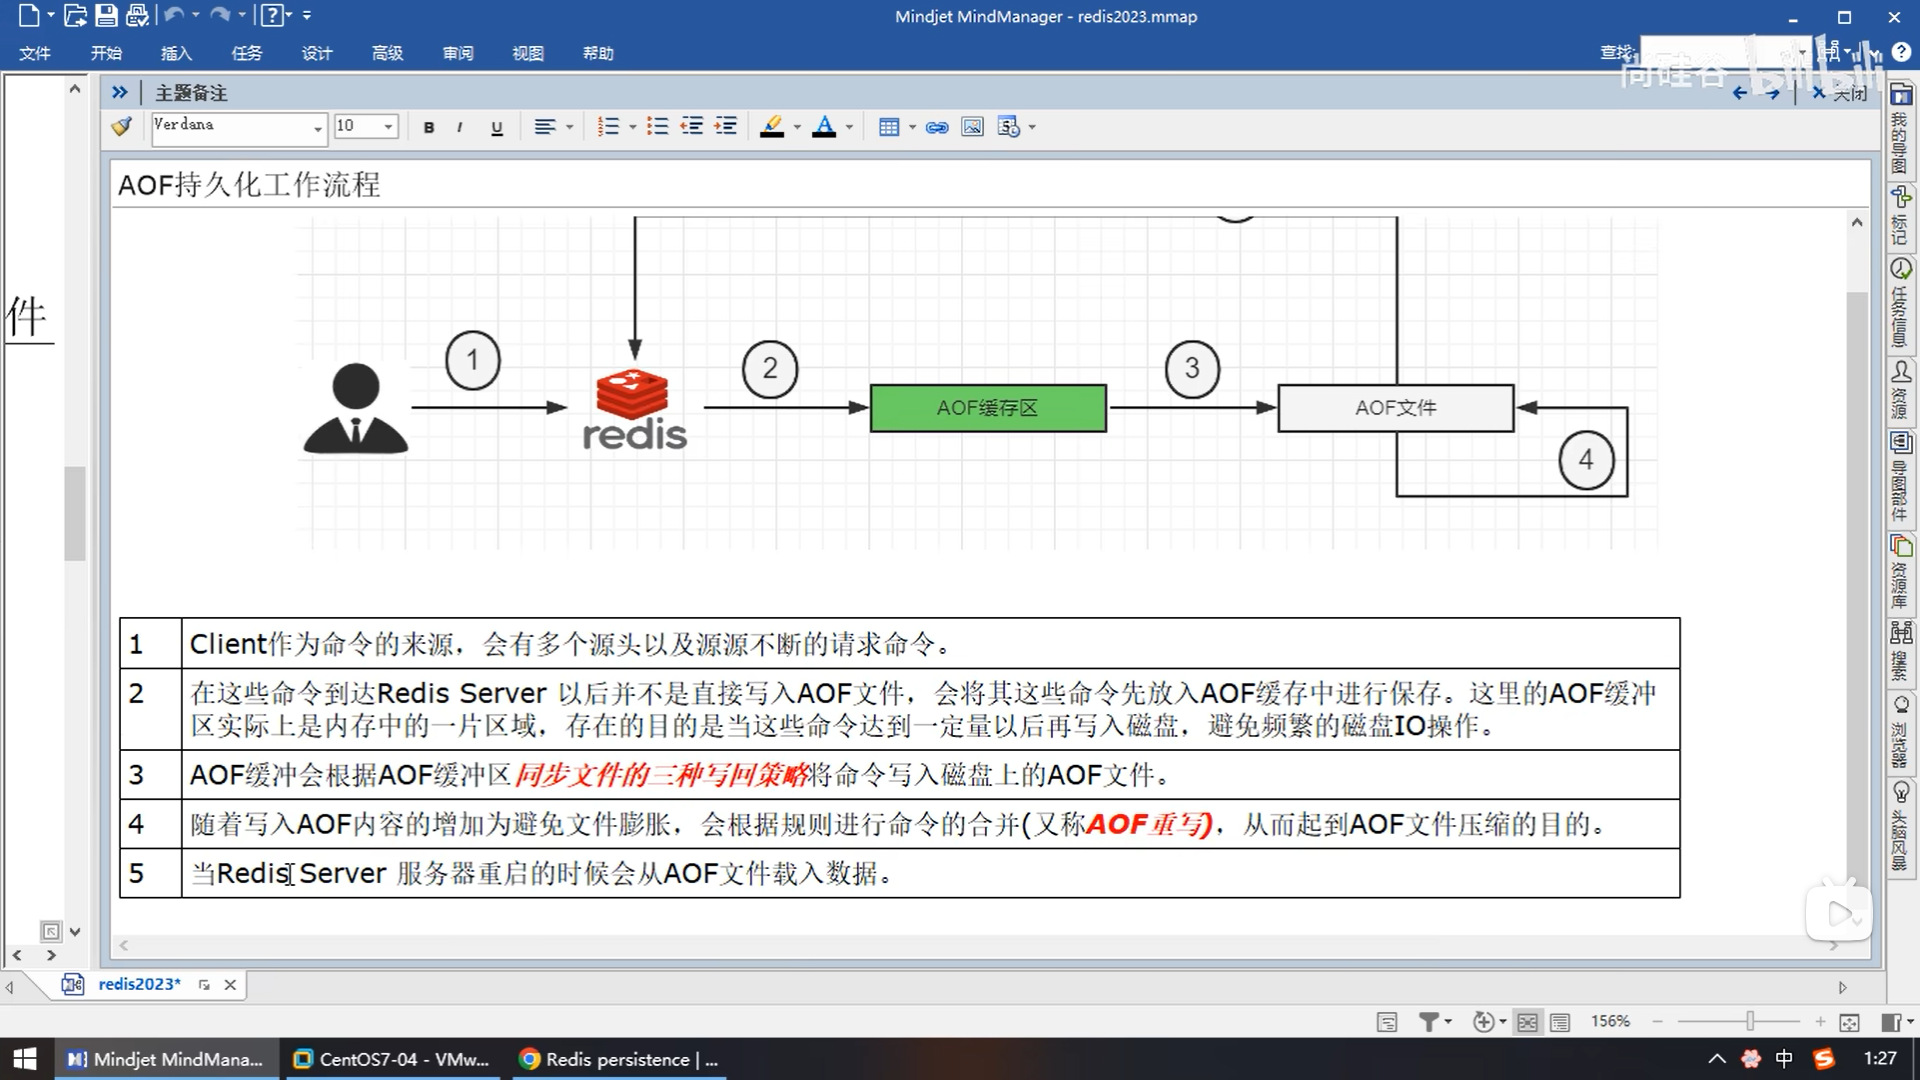
Task: Insert a table via the table icon
Action: (888, 127)
